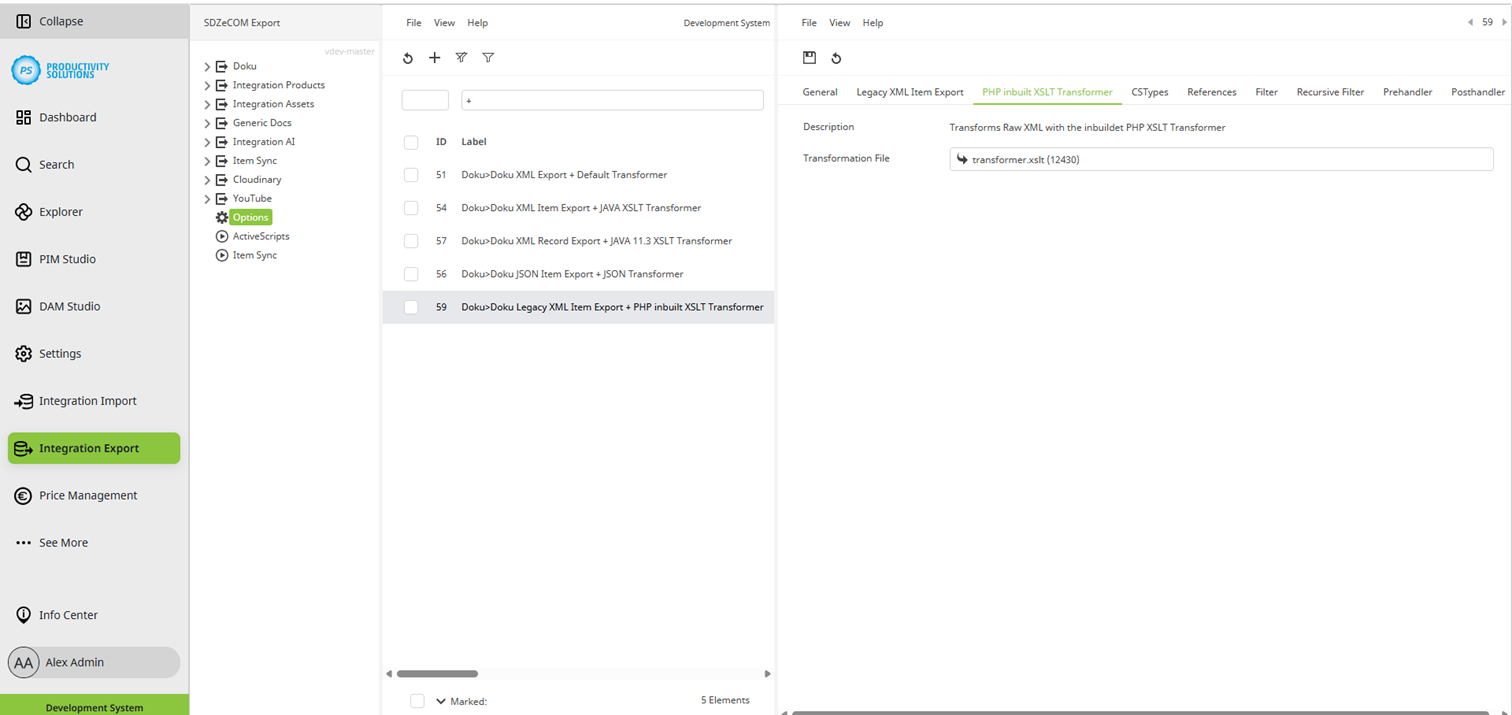Click the clear filter icon in list toolbar
Viewport: 1512px width, 715px height.
point(461,57)
